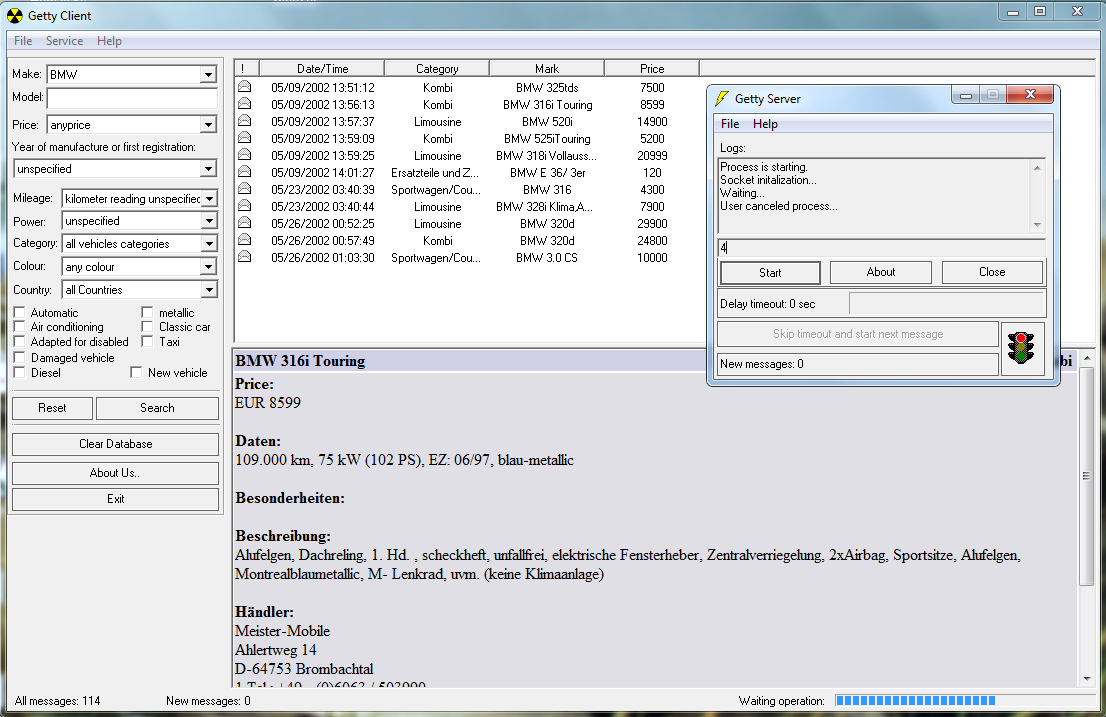Click the details pane vertical scrollbar thumb
Screen dimensions: 1106x717
coord(1086,476)
